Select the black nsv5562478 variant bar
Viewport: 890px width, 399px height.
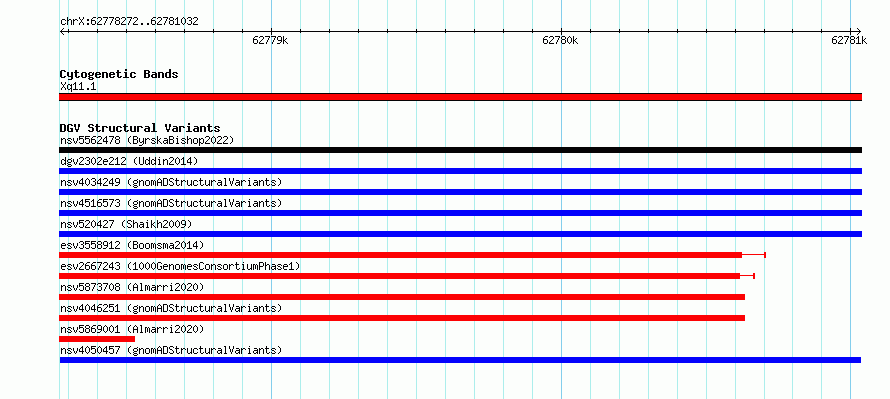click(460, 150)
